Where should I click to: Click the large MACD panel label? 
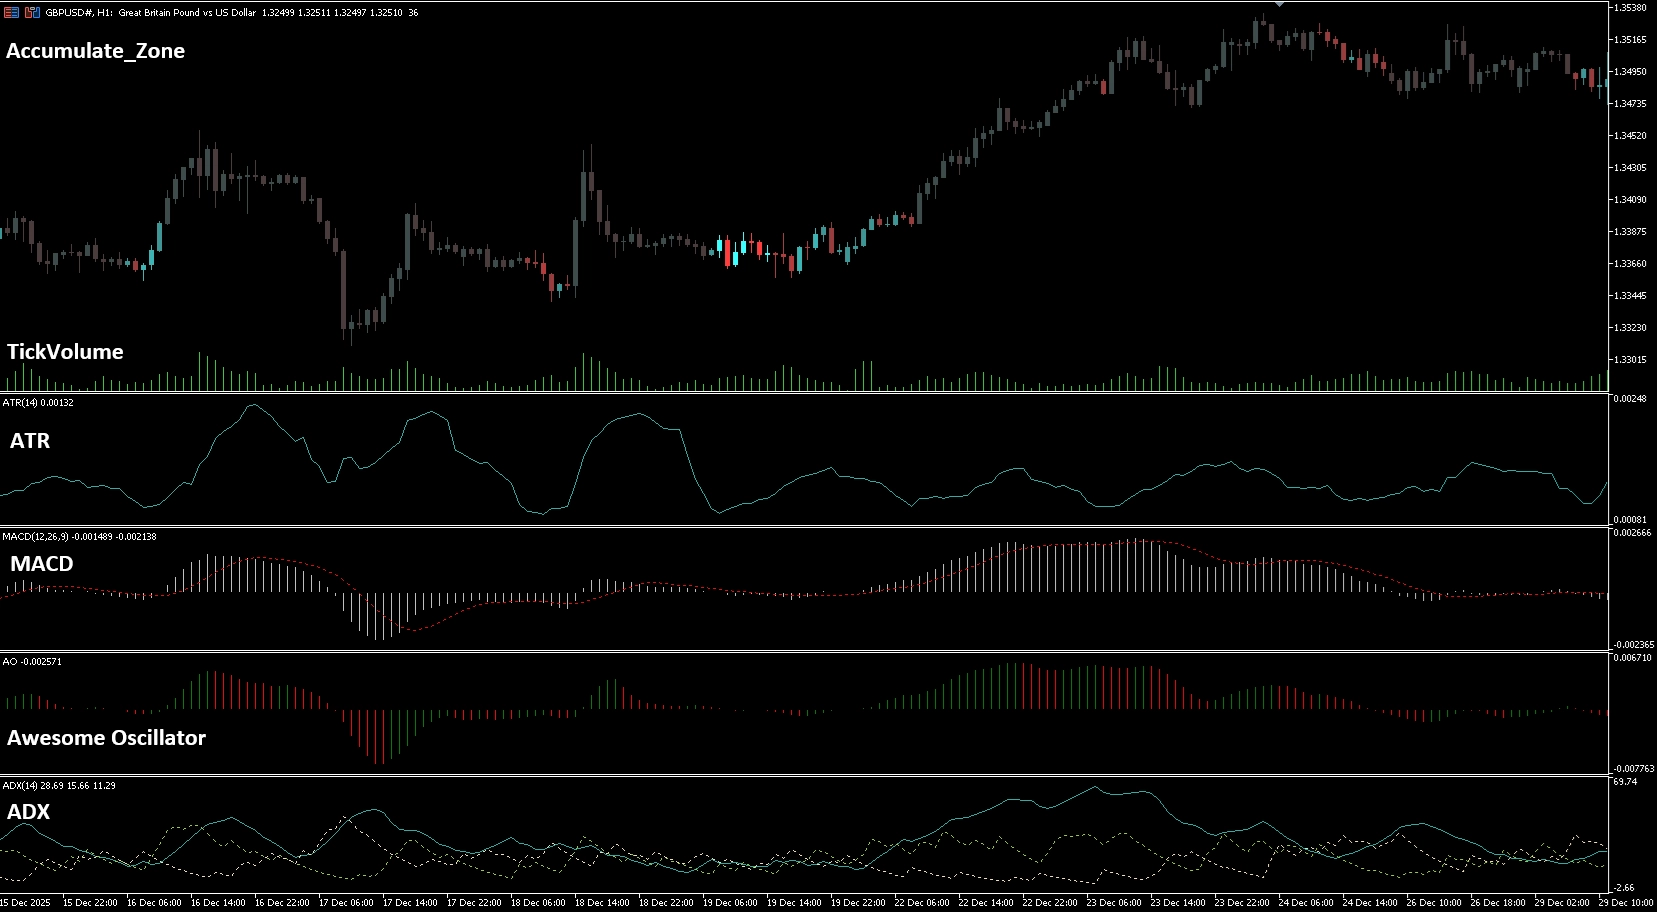(x=42, y=564)
